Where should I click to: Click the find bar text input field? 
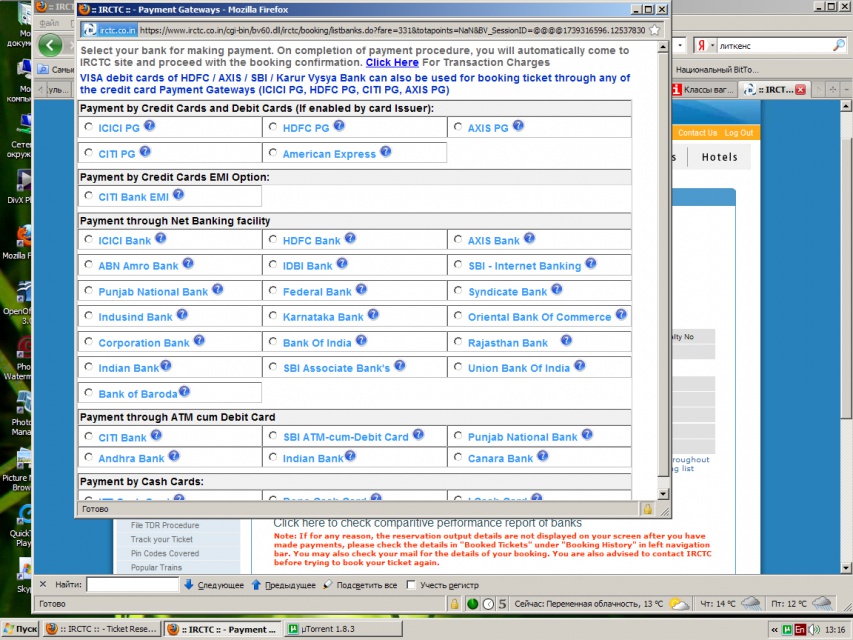[x=132, y=585]
